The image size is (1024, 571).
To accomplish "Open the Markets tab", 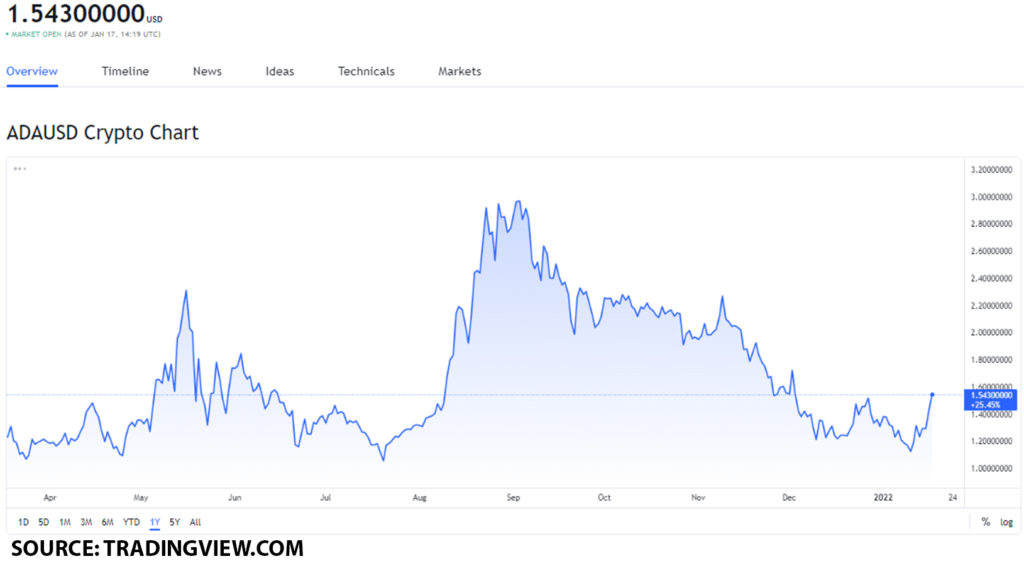I will [x=460, y=71].
